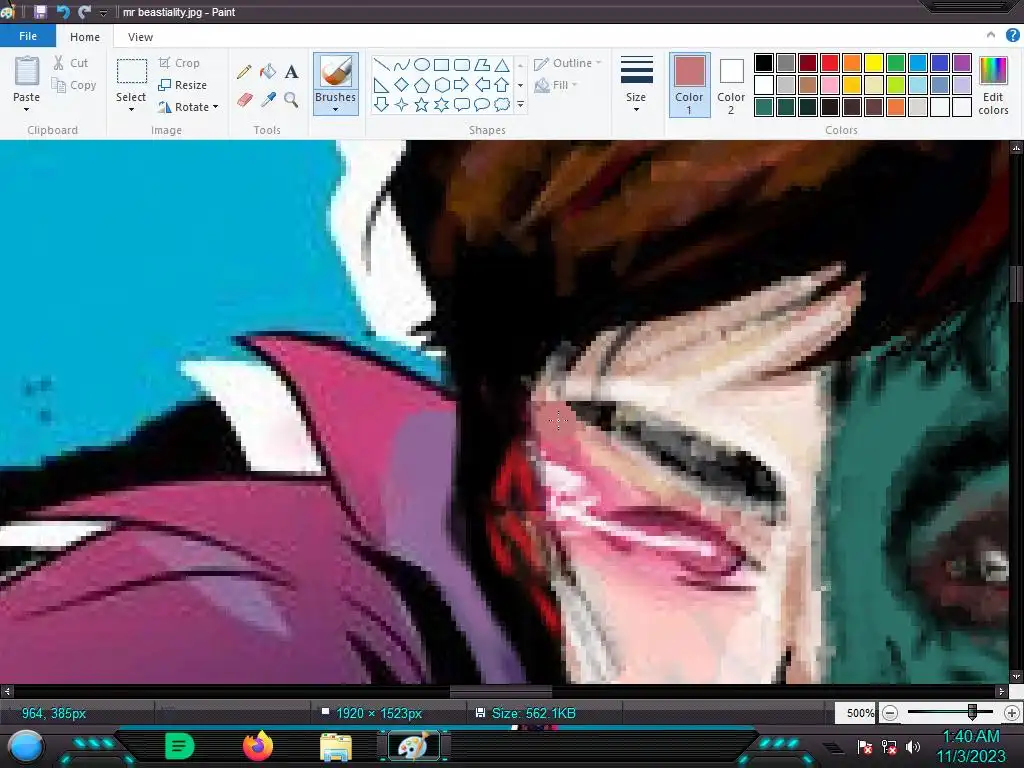The image size is (1024, 768).
Task: Choose the Triangle shape
Action: coord(502,65)
